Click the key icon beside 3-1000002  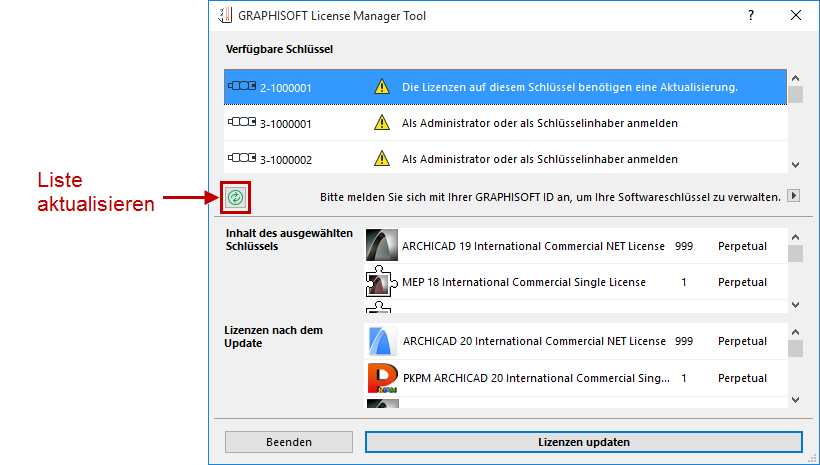click(242, 159)
